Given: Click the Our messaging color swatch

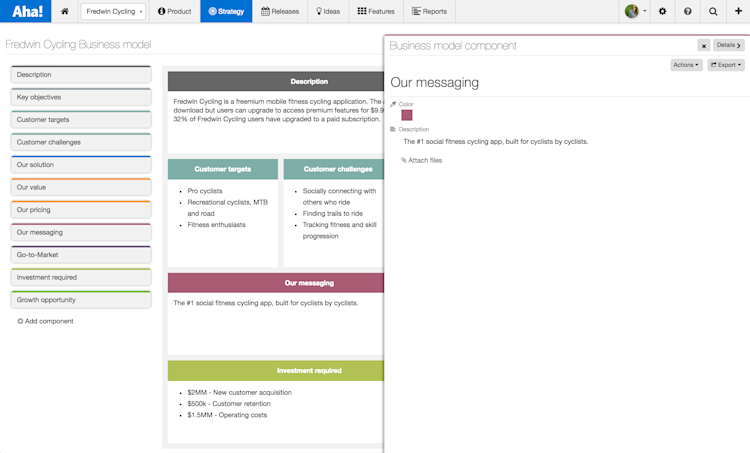Looking at the screenshot, I should click(407, 115).
